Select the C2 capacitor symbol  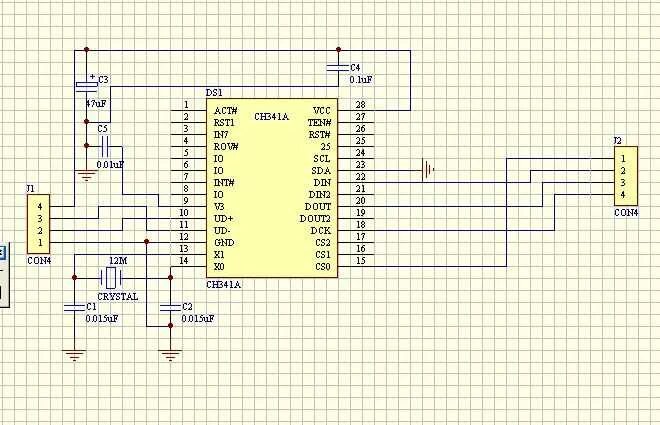170,308
